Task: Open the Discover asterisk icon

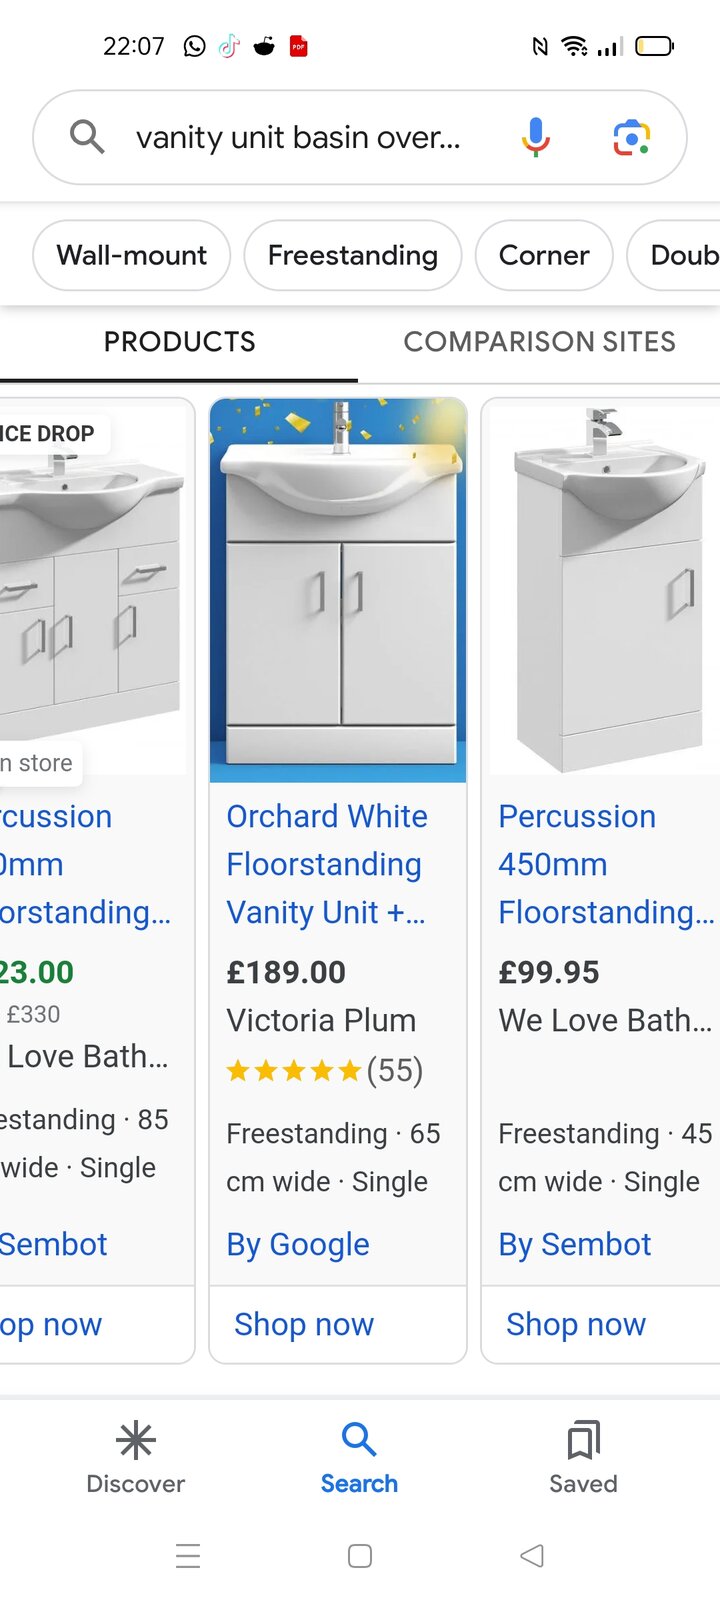Action: click(x=136, y=1441)
